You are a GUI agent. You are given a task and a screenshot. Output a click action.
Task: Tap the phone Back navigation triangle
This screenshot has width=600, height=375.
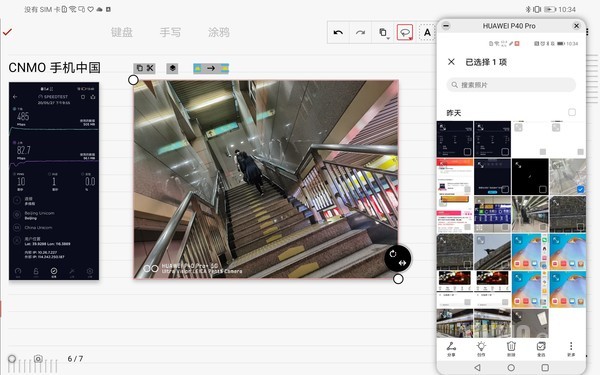[477, 367]
